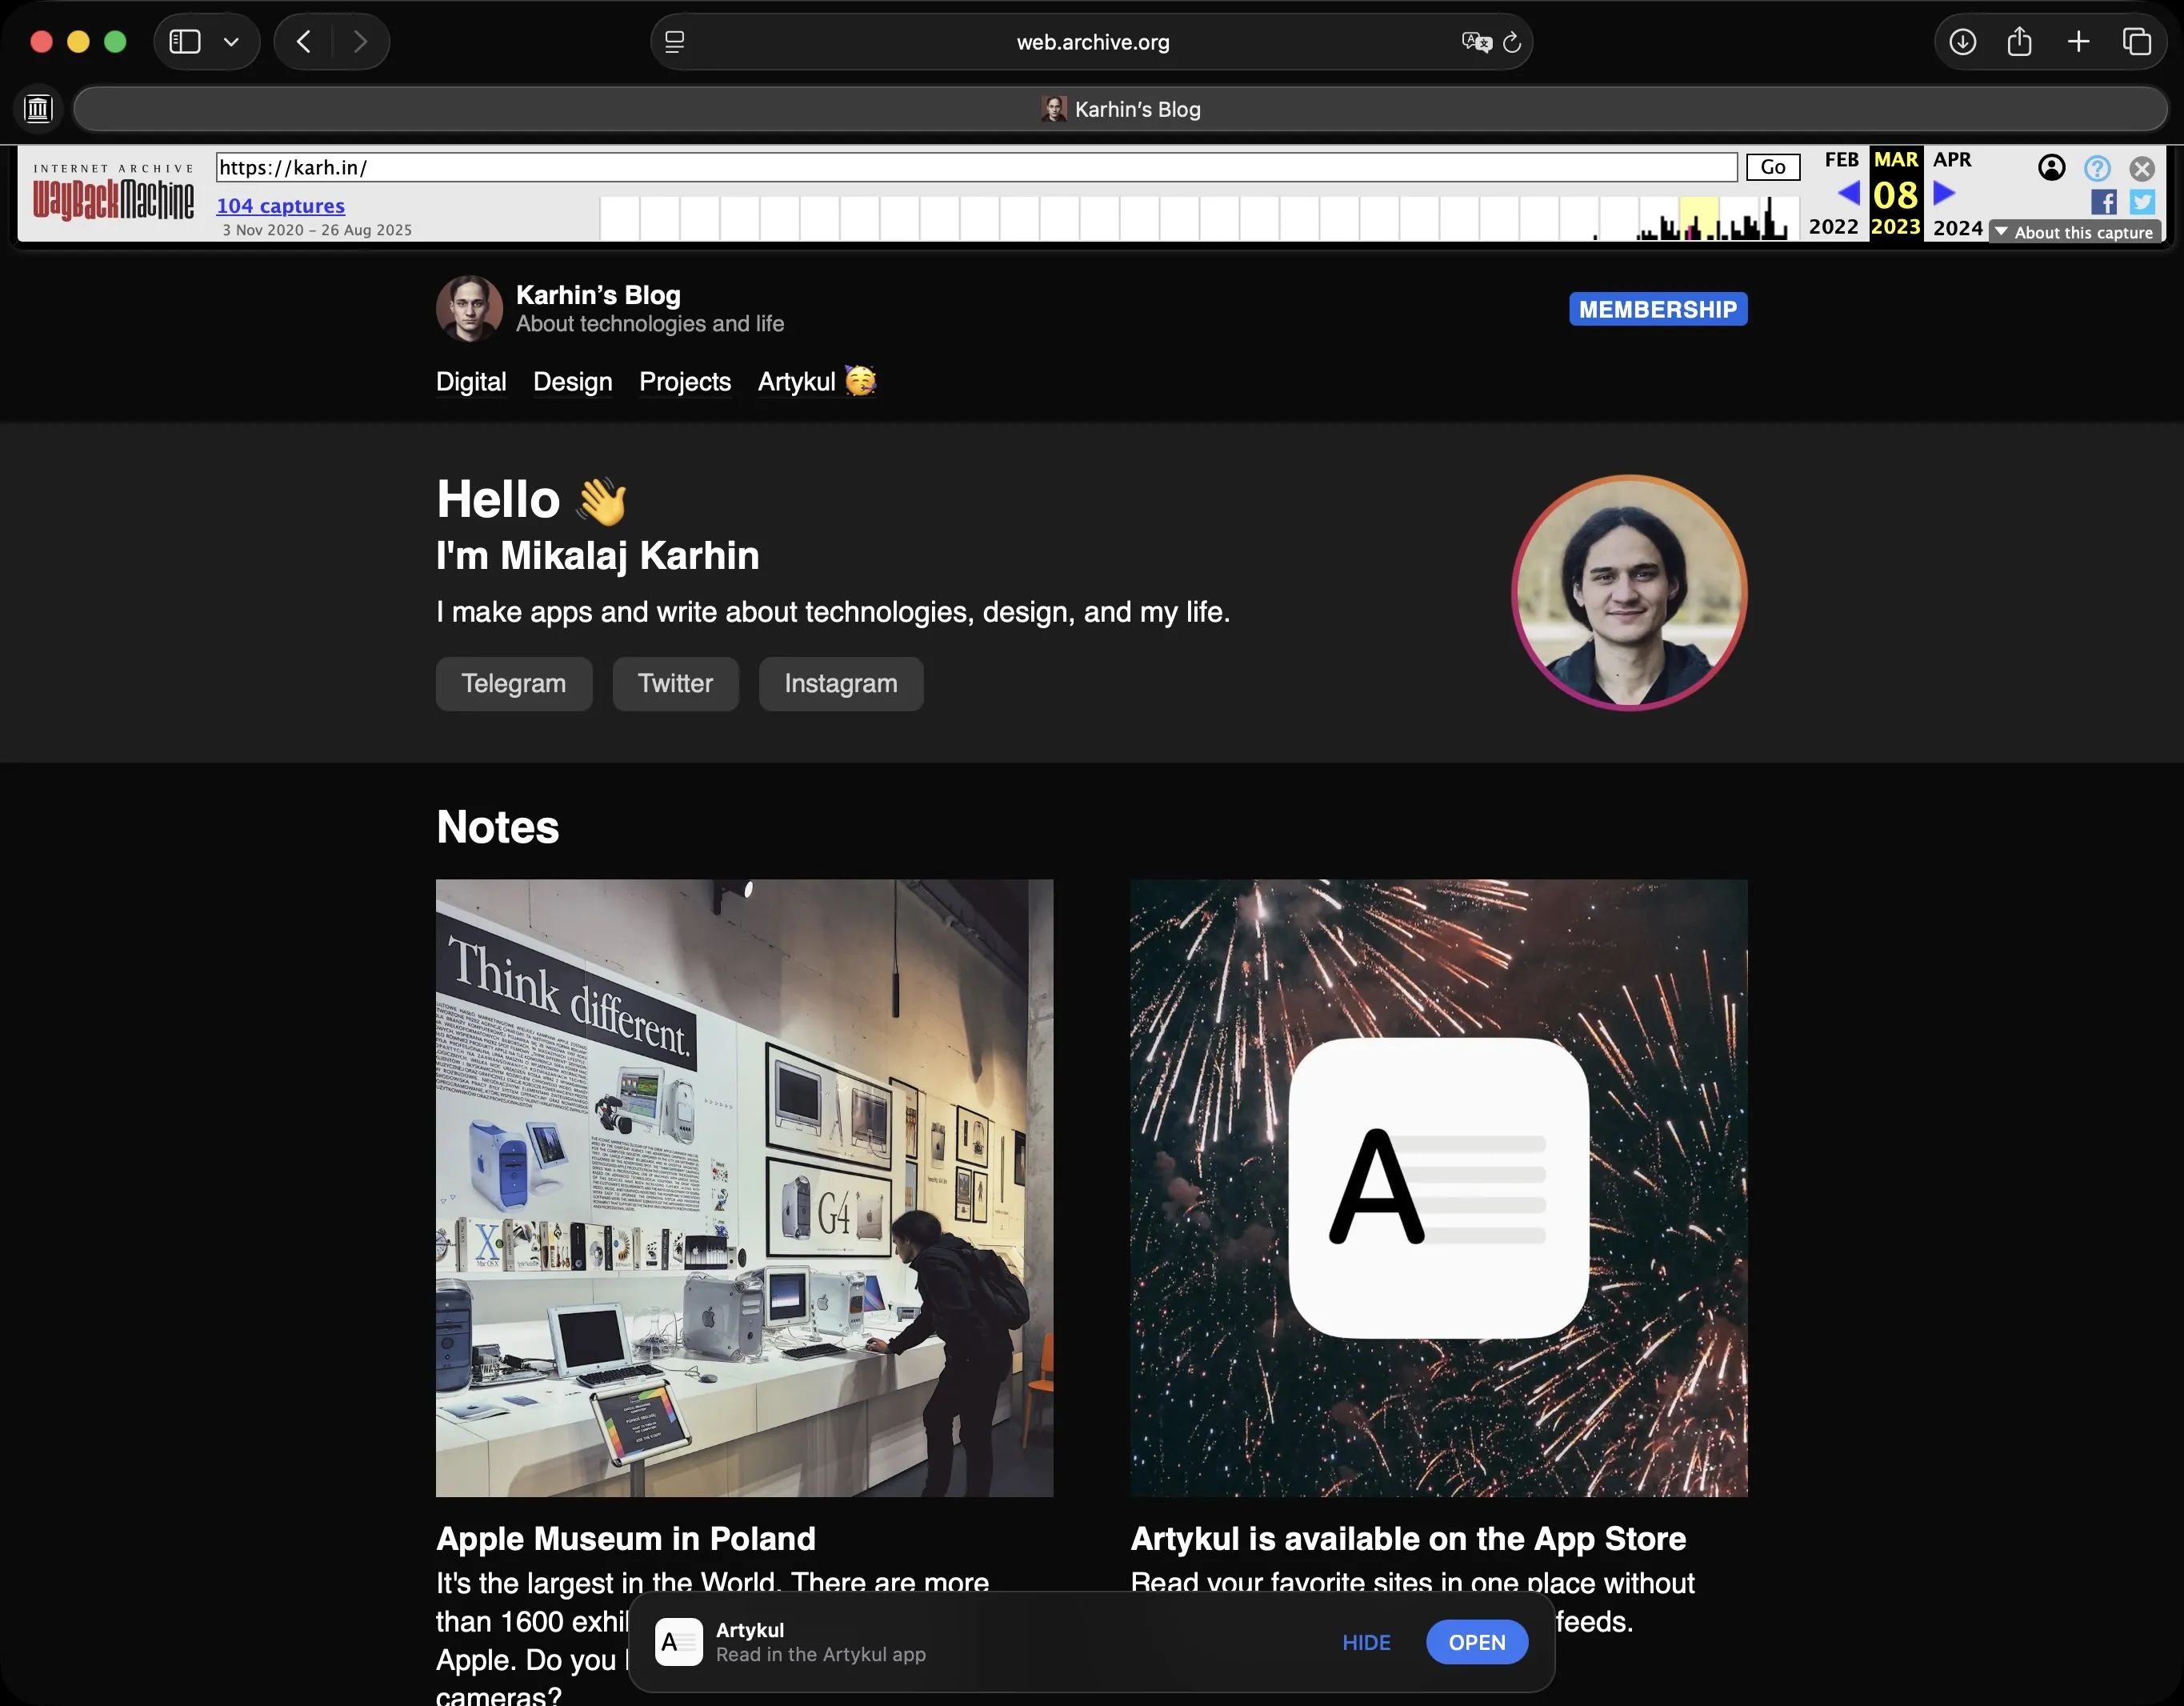Open the sidebar chevron dropdown menu
This screenshot has width=2184, height=1706.
(231, 42)
